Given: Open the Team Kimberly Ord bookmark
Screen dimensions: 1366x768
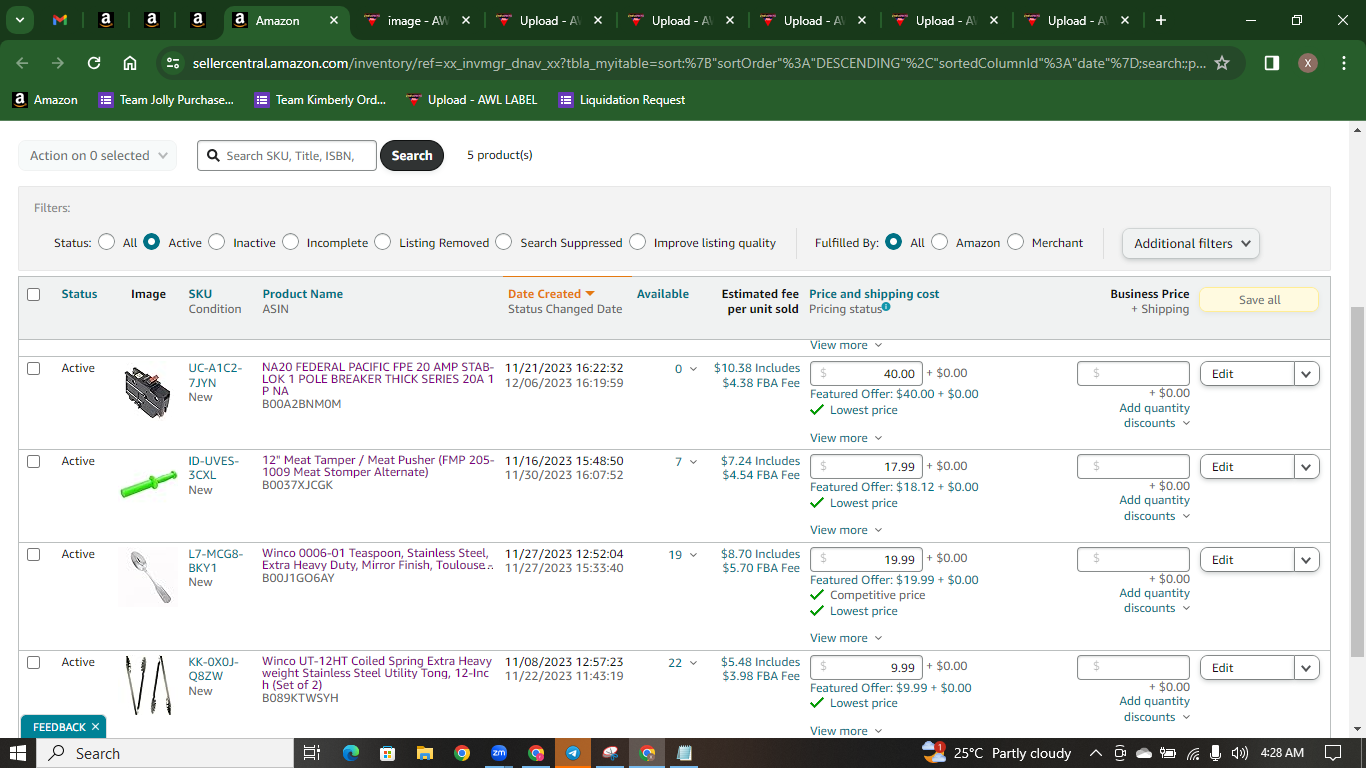Looking at the screenshot, I should (x=320, y=100).
